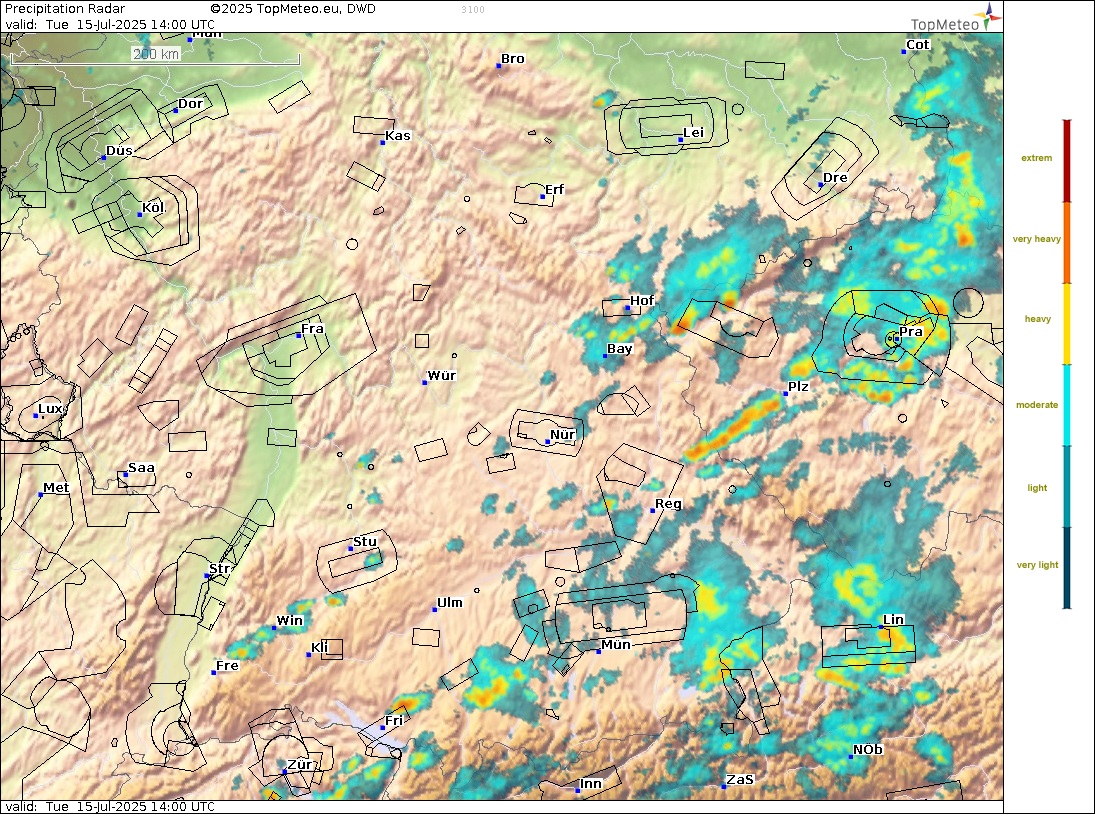Click the 'Bro' label
1095x814 pixels.
tap(513, 59)
